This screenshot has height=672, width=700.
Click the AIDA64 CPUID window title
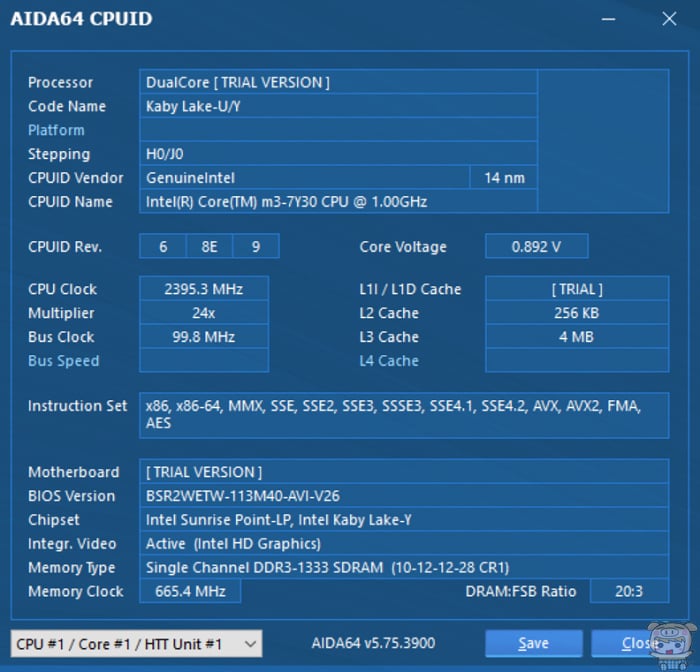tap(81, 19)
